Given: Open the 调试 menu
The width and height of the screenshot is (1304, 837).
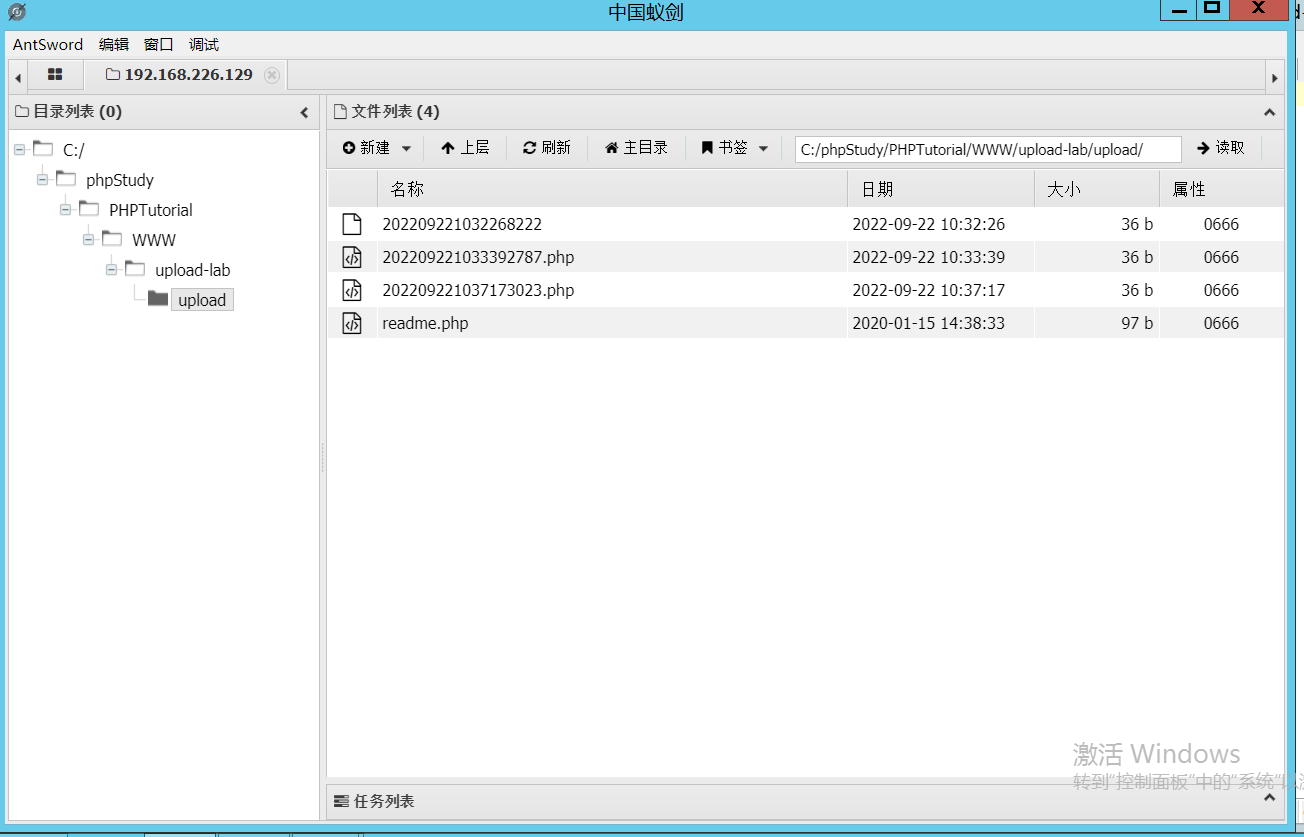Looking at the screenshot, I should pyautogui.click(x=203, y=45).
